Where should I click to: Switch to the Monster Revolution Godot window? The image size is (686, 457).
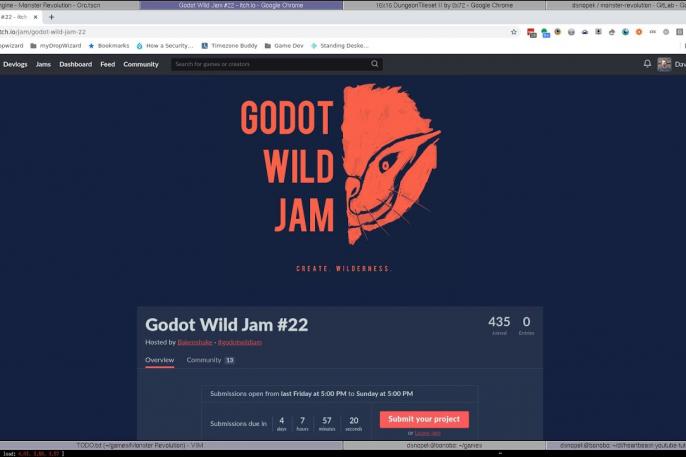tap(68, 5)
